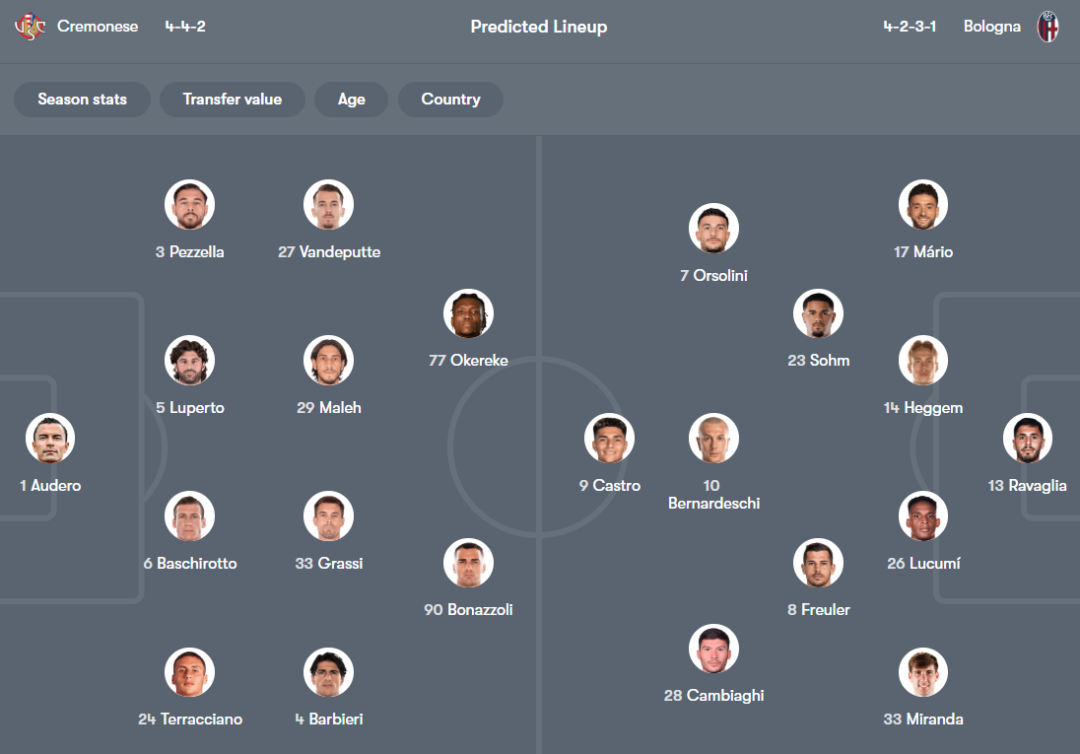Viewport: 1080px width, 754px height.
Task: Click the Predicted Lineup heading
Action: [539, 27]
